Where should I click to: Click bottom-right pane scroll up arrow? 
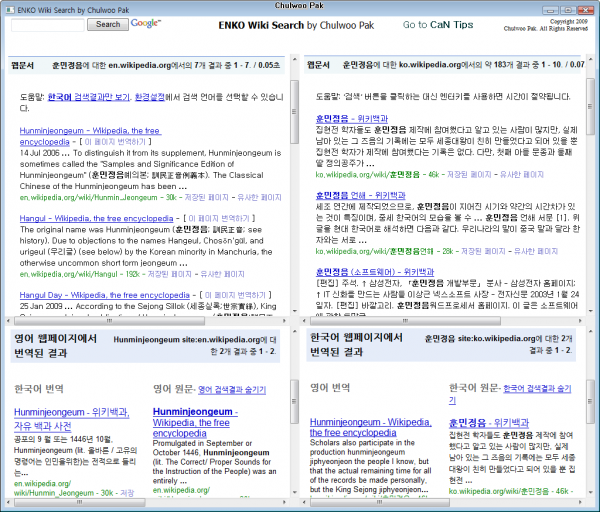click(x=590, y=331)
